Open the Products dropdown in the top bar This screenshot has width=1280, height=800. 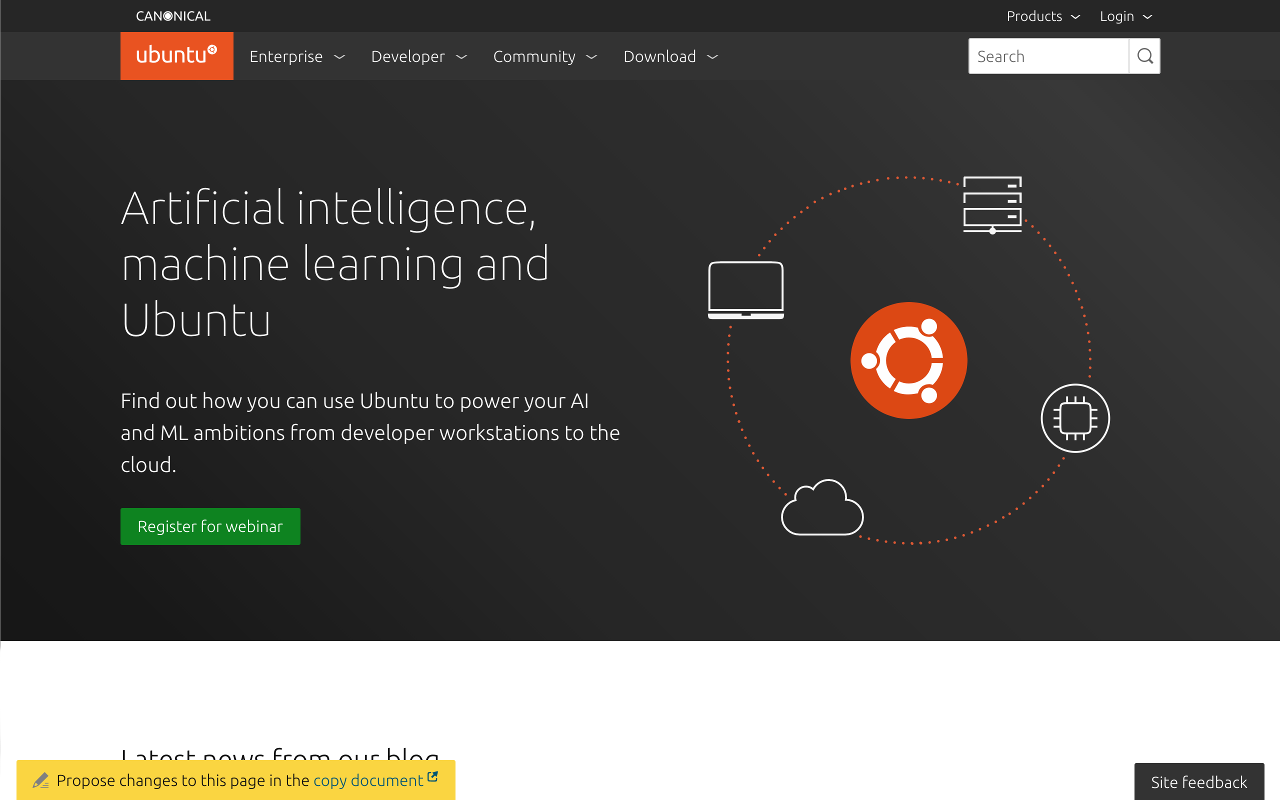point(1043,16)
